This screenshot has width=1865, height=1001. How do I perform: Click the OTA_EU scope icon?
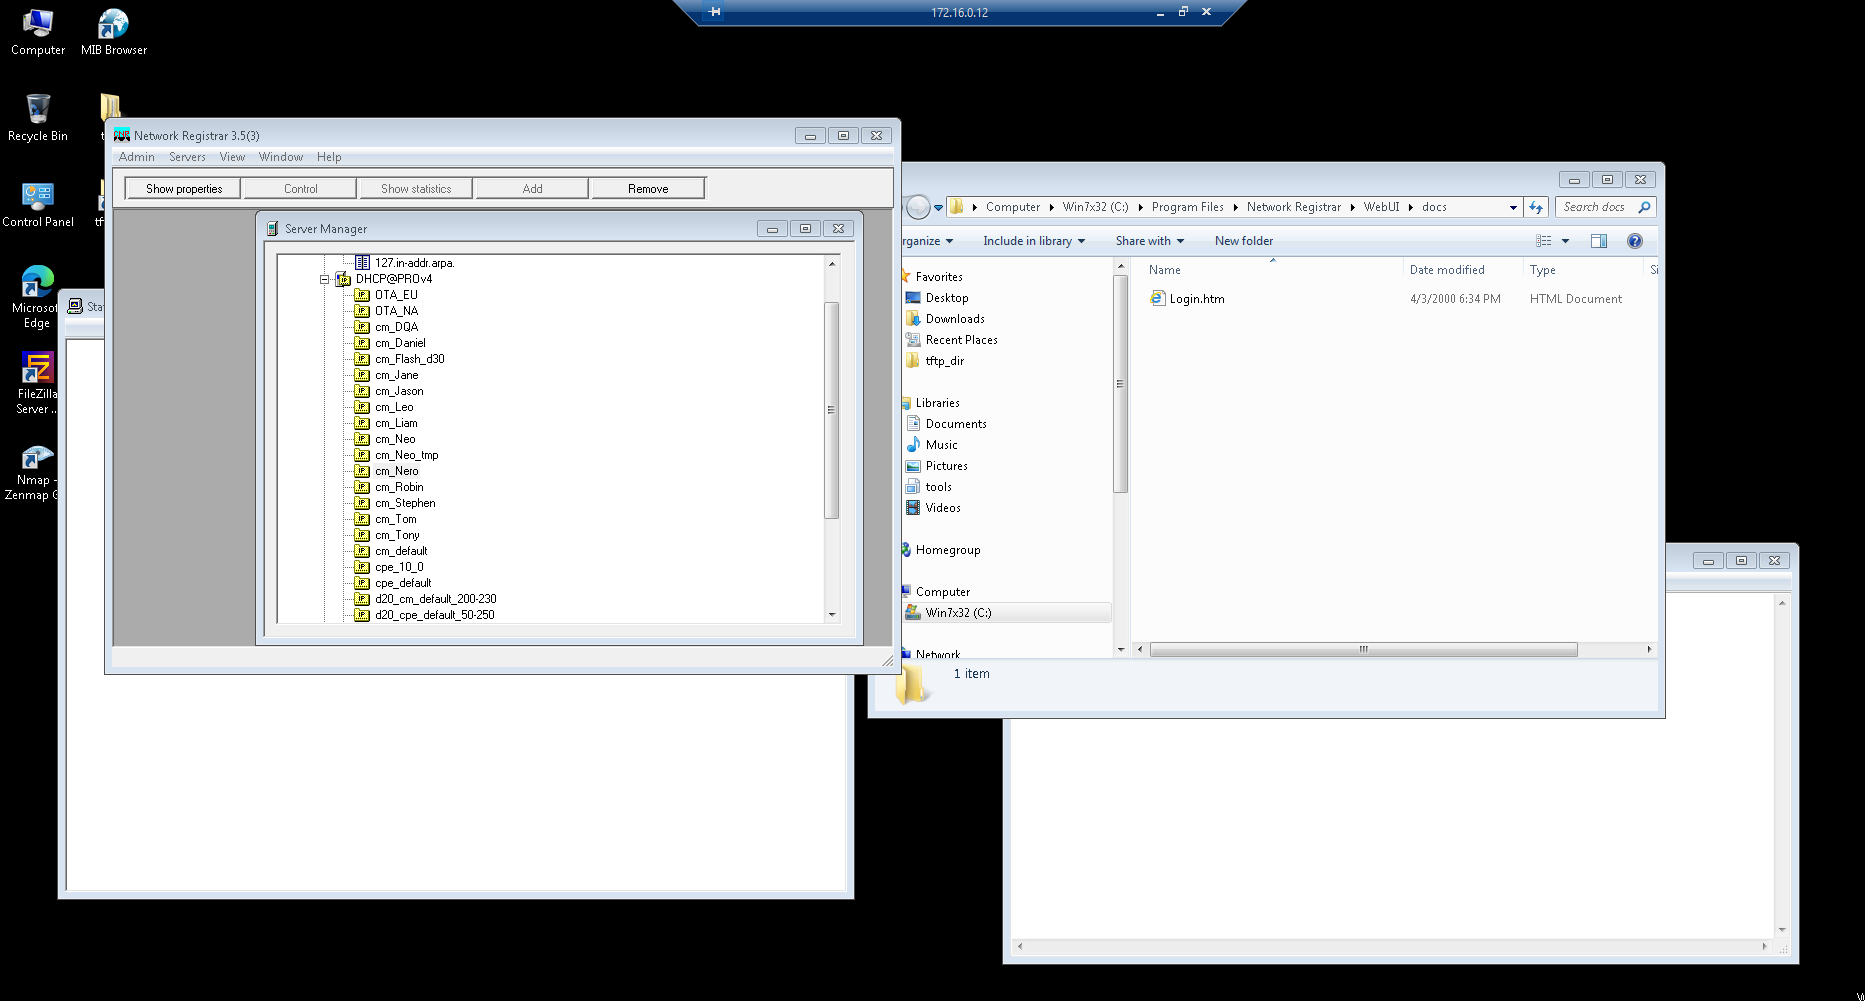click(363, 295)
